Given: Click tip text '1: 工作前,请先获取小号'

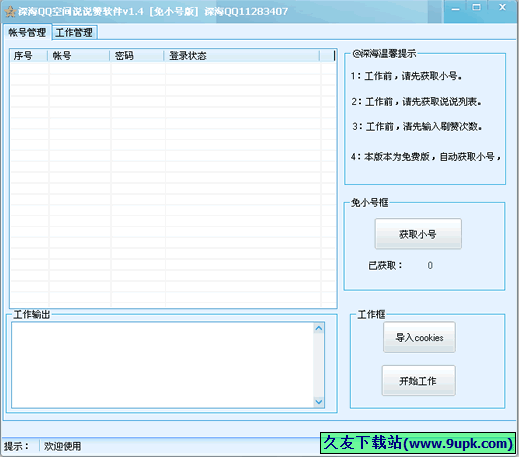Looking at the screenshot, I should pyautogui.click(x=406, y=76).
